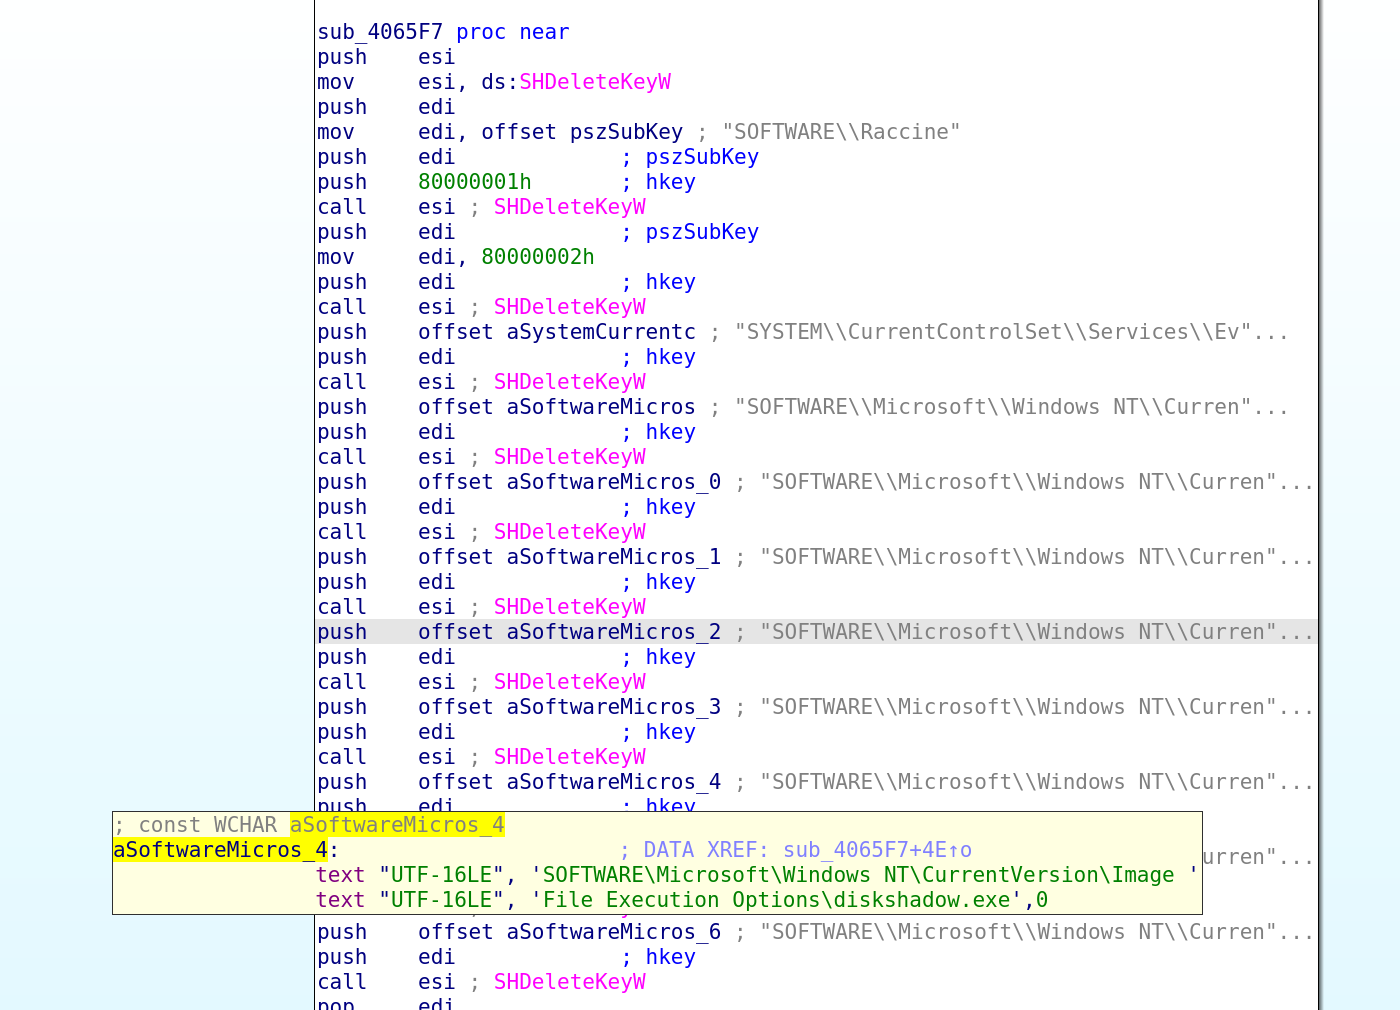
Task: Select the aSoftwareMicros_6 operand
Action: 614,932
